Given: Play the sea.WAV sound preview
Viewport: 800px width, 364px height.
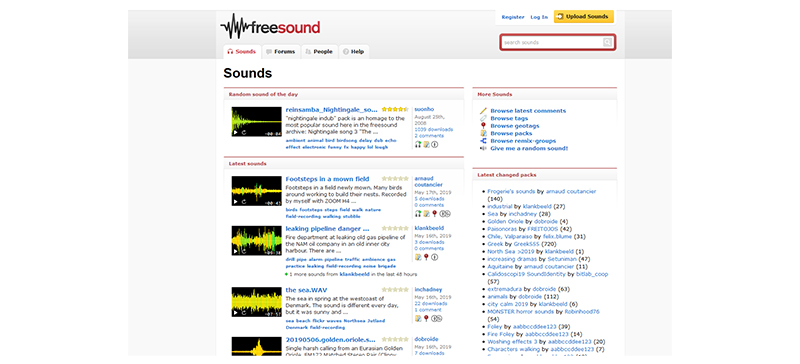Looking at the screenshot, I should point(236,313).
